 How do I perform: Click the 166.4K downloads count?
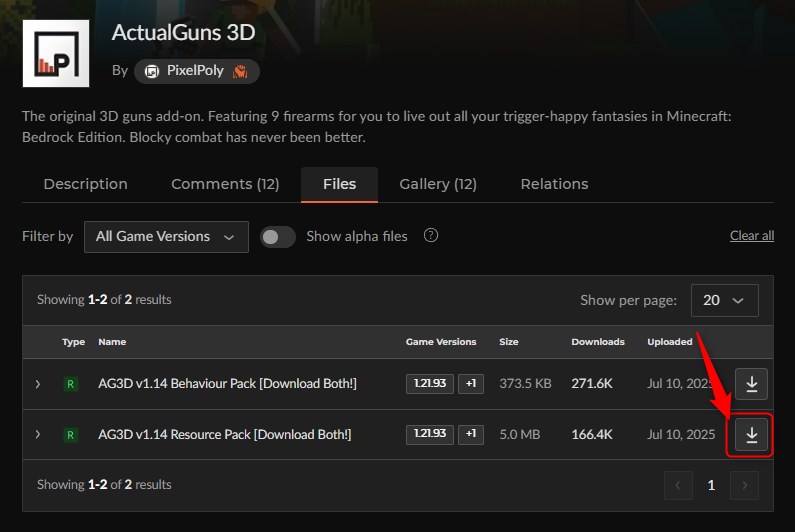[x=592, y=435]
